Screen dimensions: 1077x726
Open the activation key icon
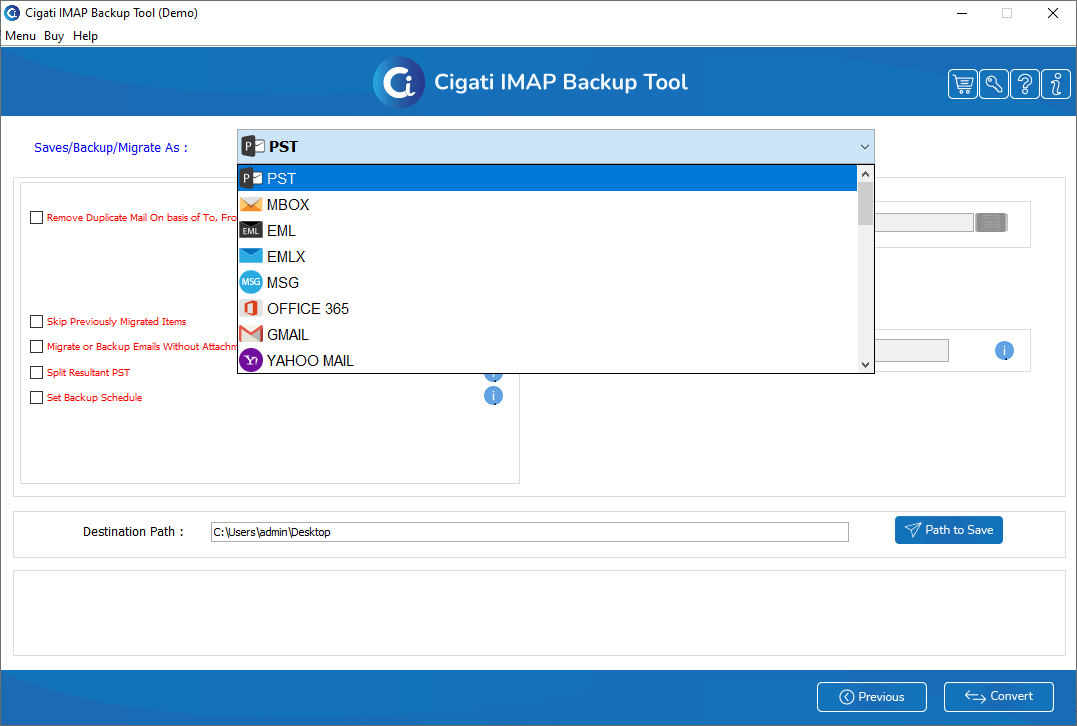point(993,84)
